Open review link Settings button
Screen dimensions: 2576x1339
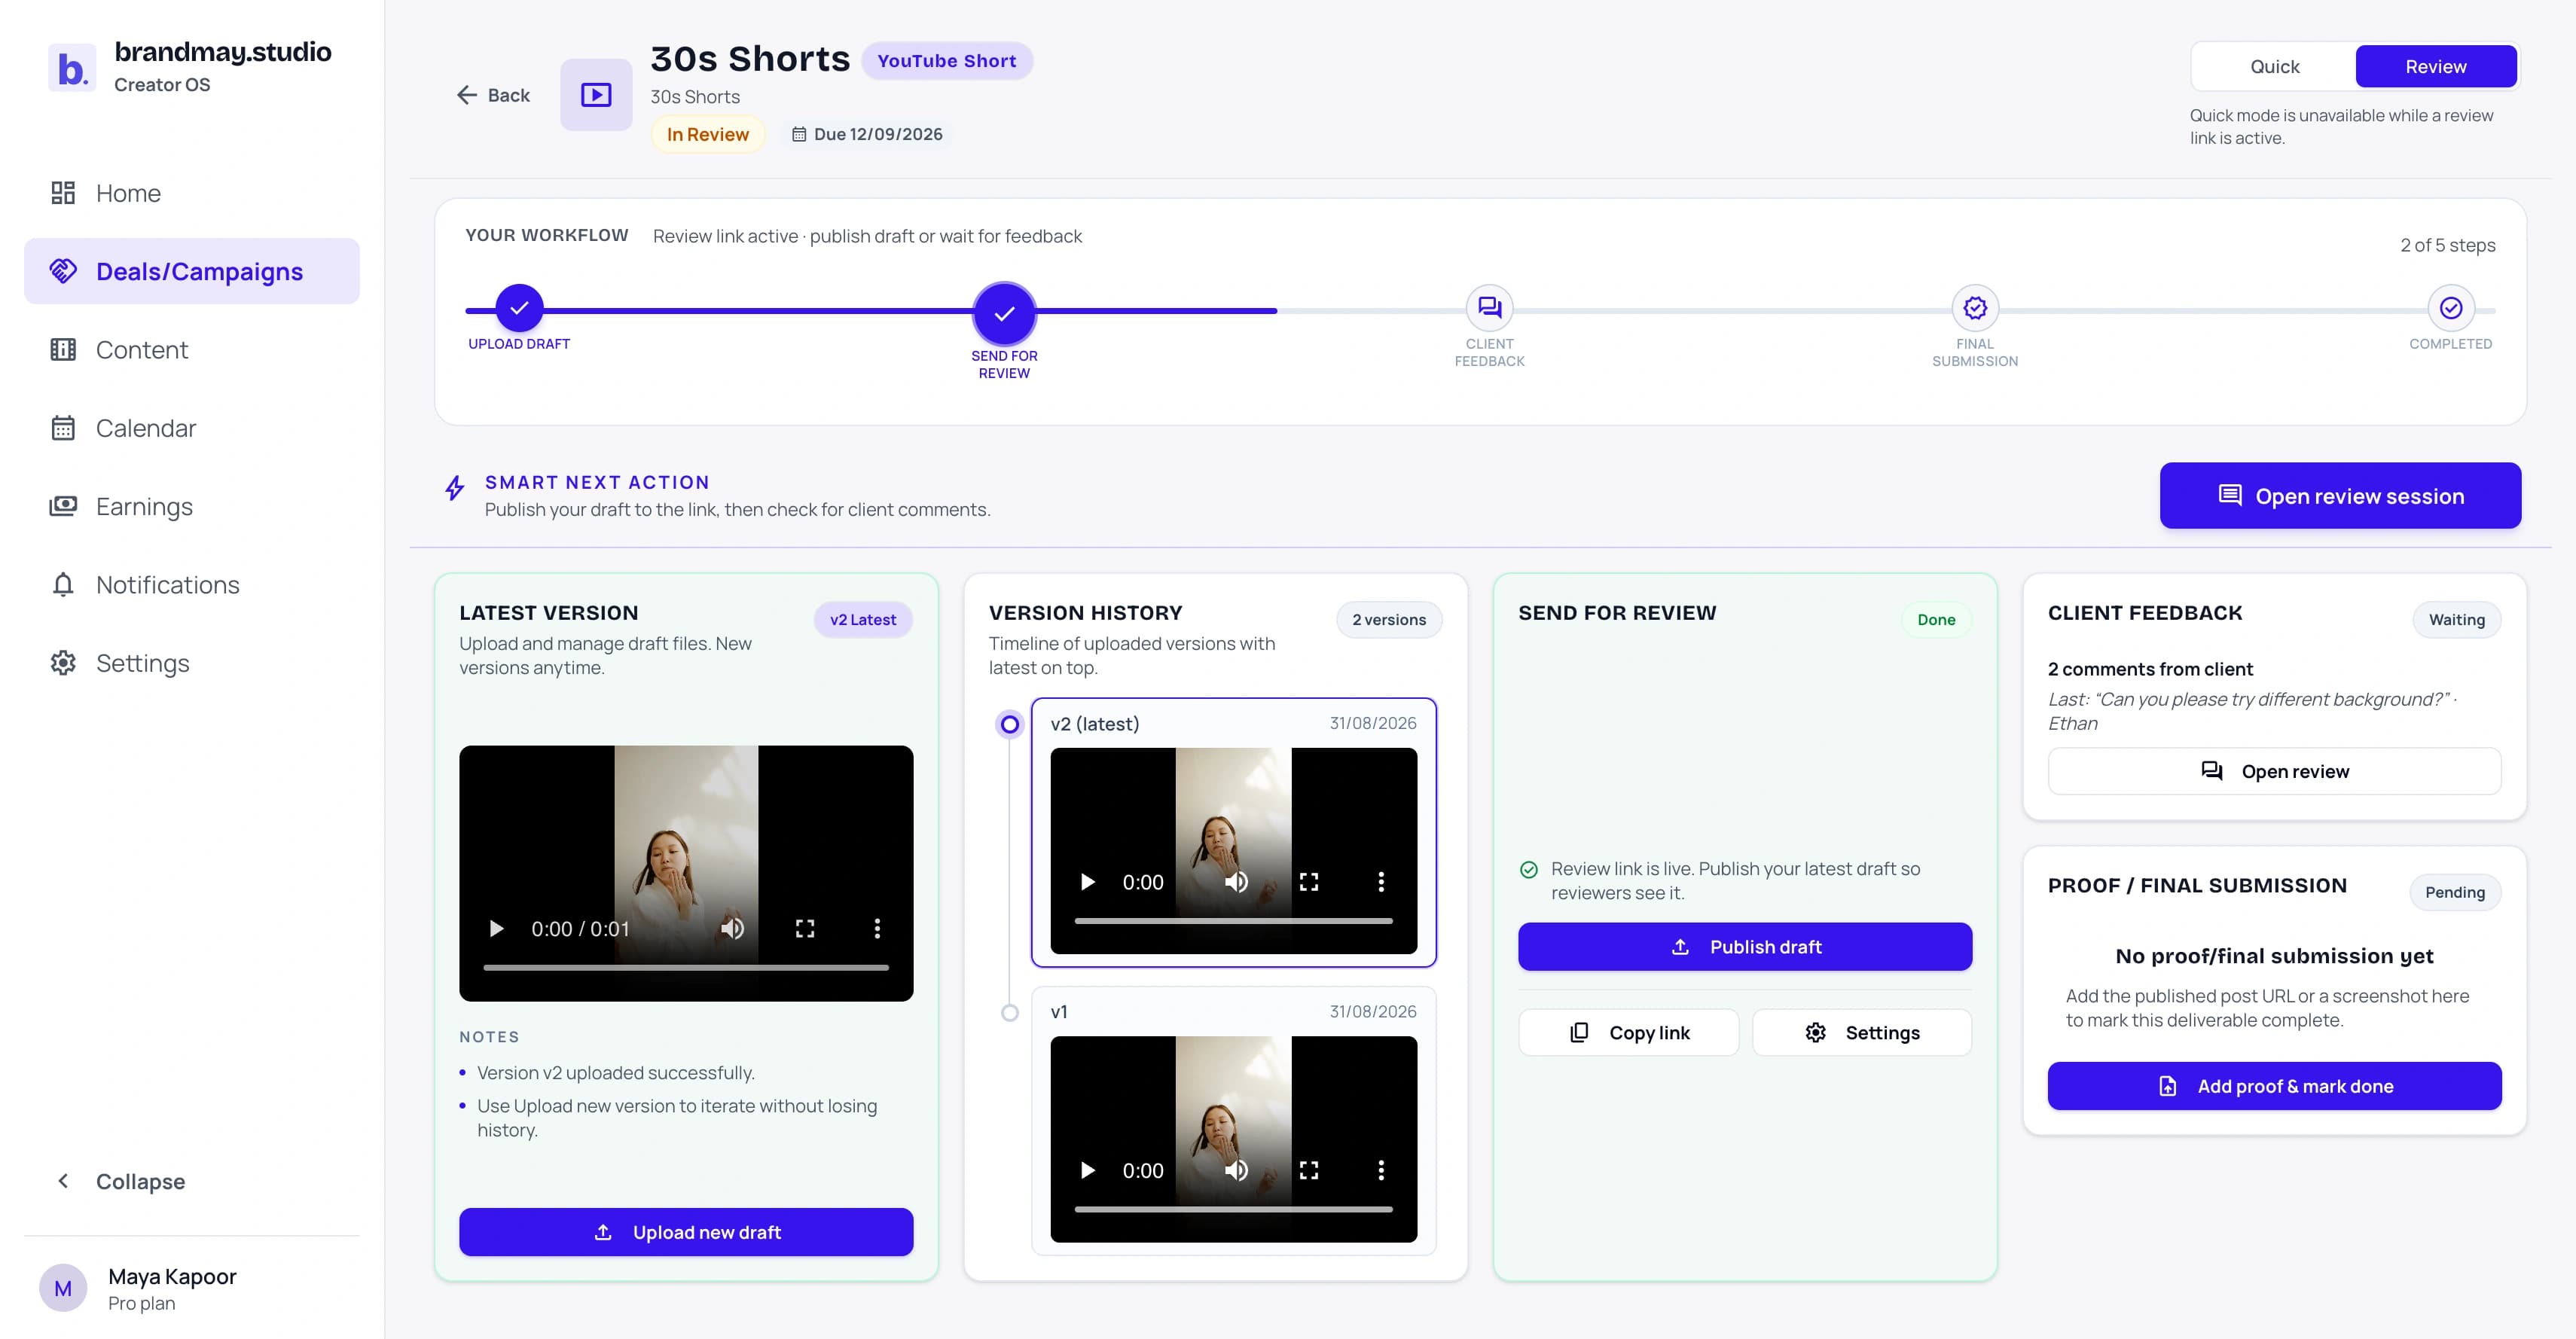(x=1862, y=1032)
